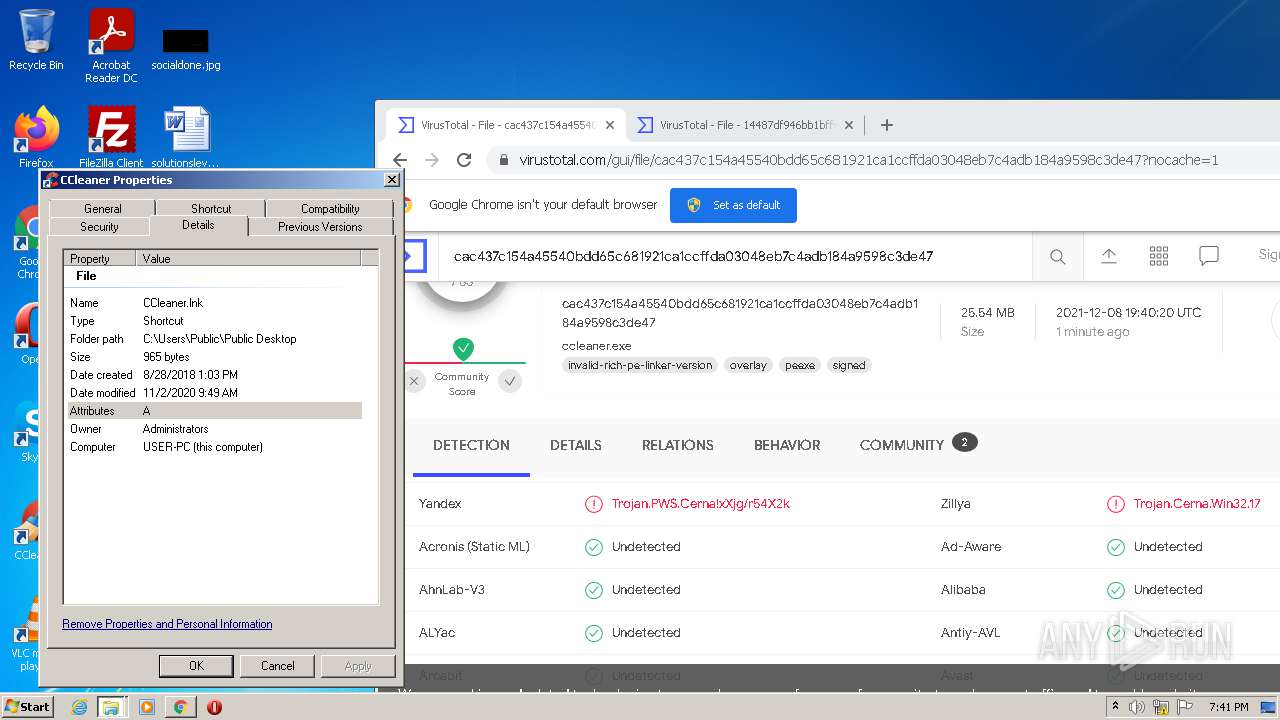The height and width of the screenshot is (720, 1280).
Task: Click Set as default Chrome button
Action: click(x=733, y=205)
